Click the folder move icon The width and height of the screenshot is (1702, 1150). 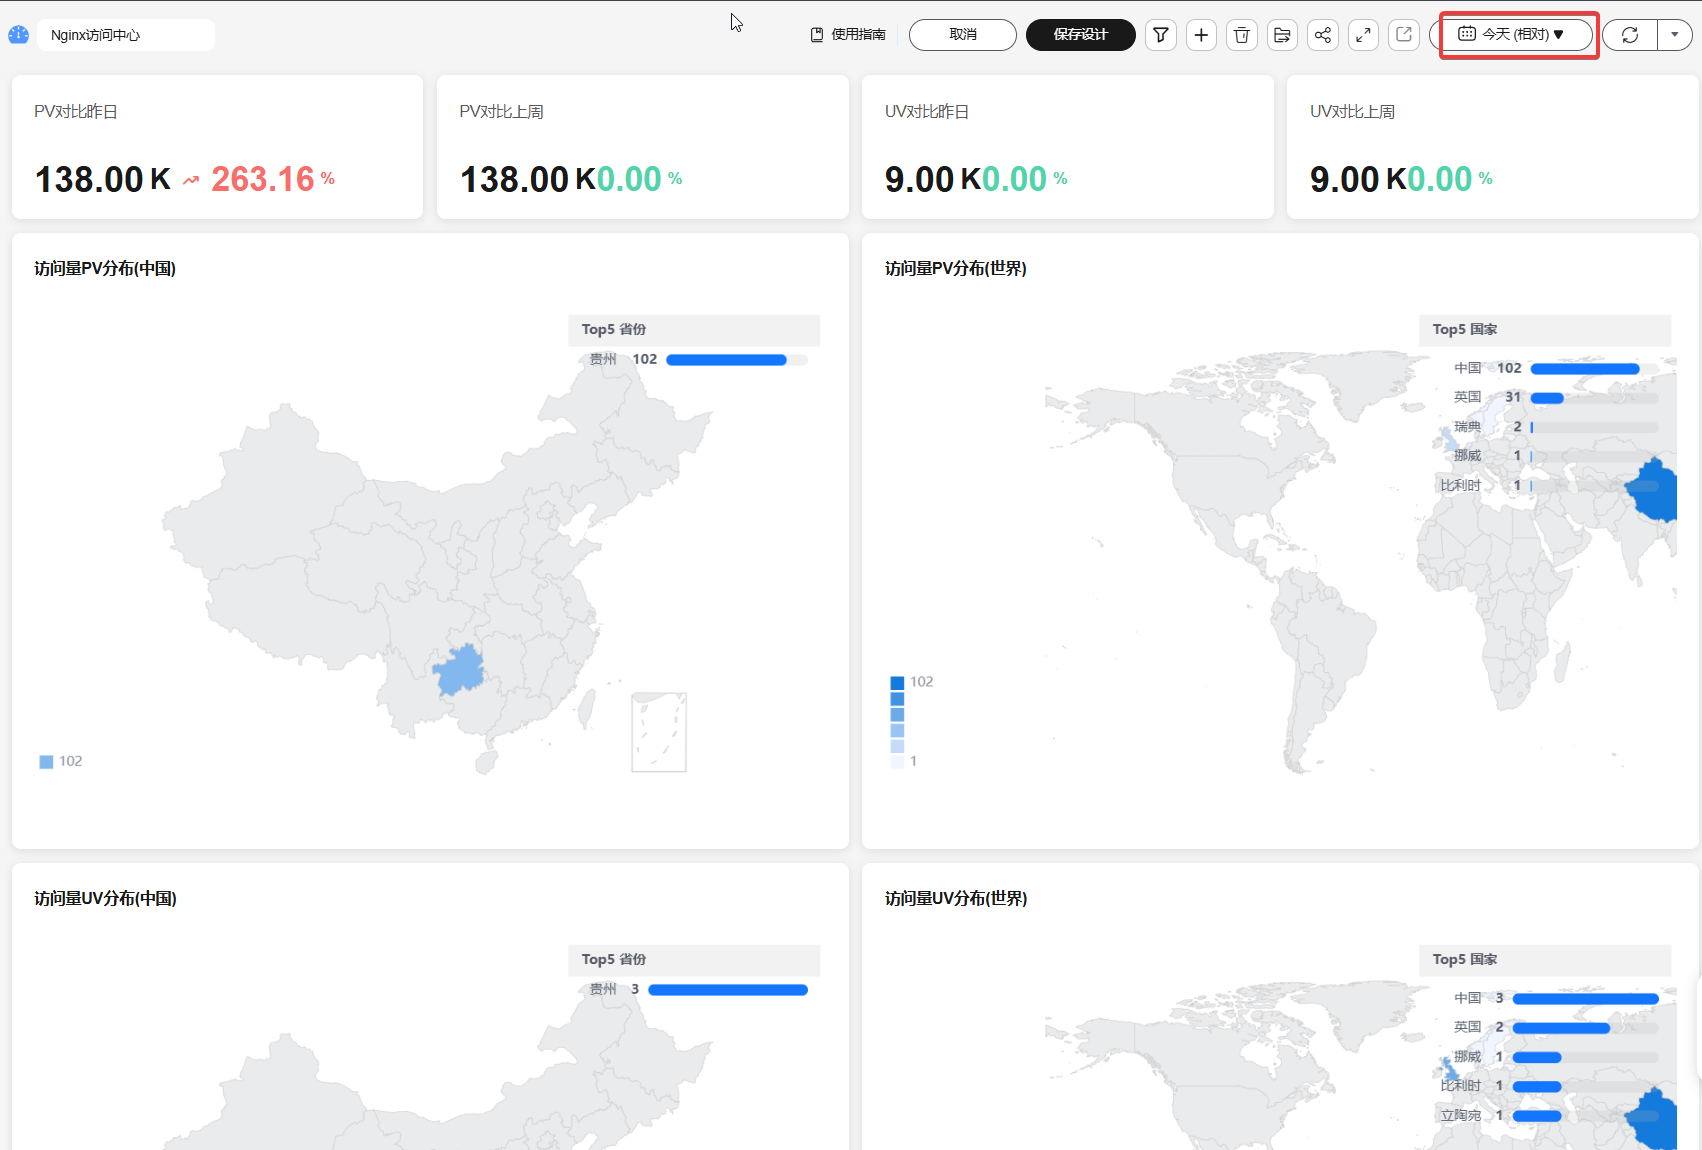(x=1282, y=35)
